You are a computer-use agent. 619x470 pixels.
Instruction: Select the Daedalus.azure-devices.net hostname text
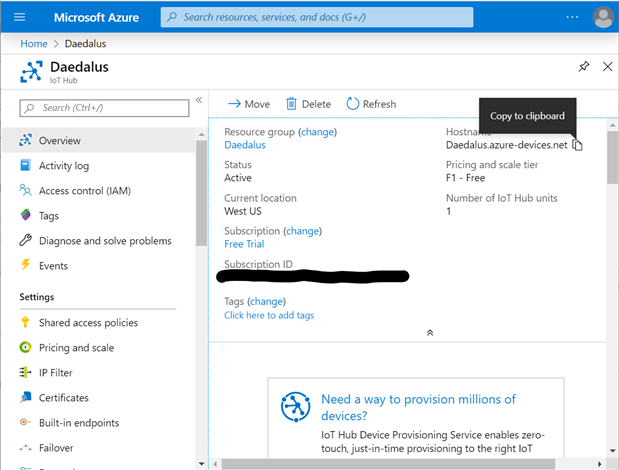[506, 145]
